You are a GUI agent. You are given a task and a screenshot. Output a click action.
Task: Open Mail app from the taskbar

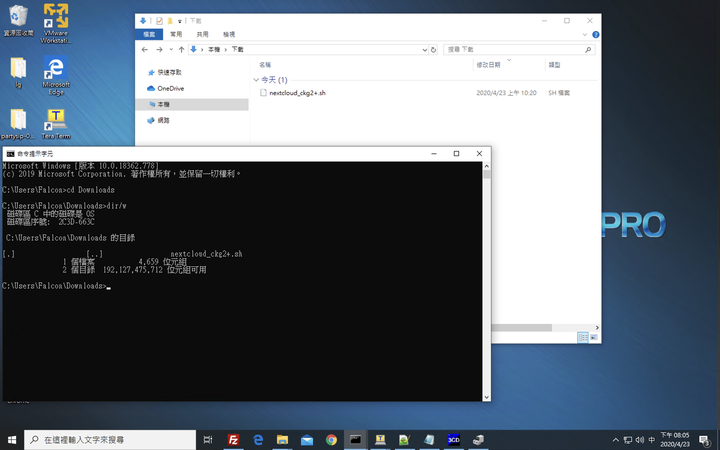click(307, 440)
